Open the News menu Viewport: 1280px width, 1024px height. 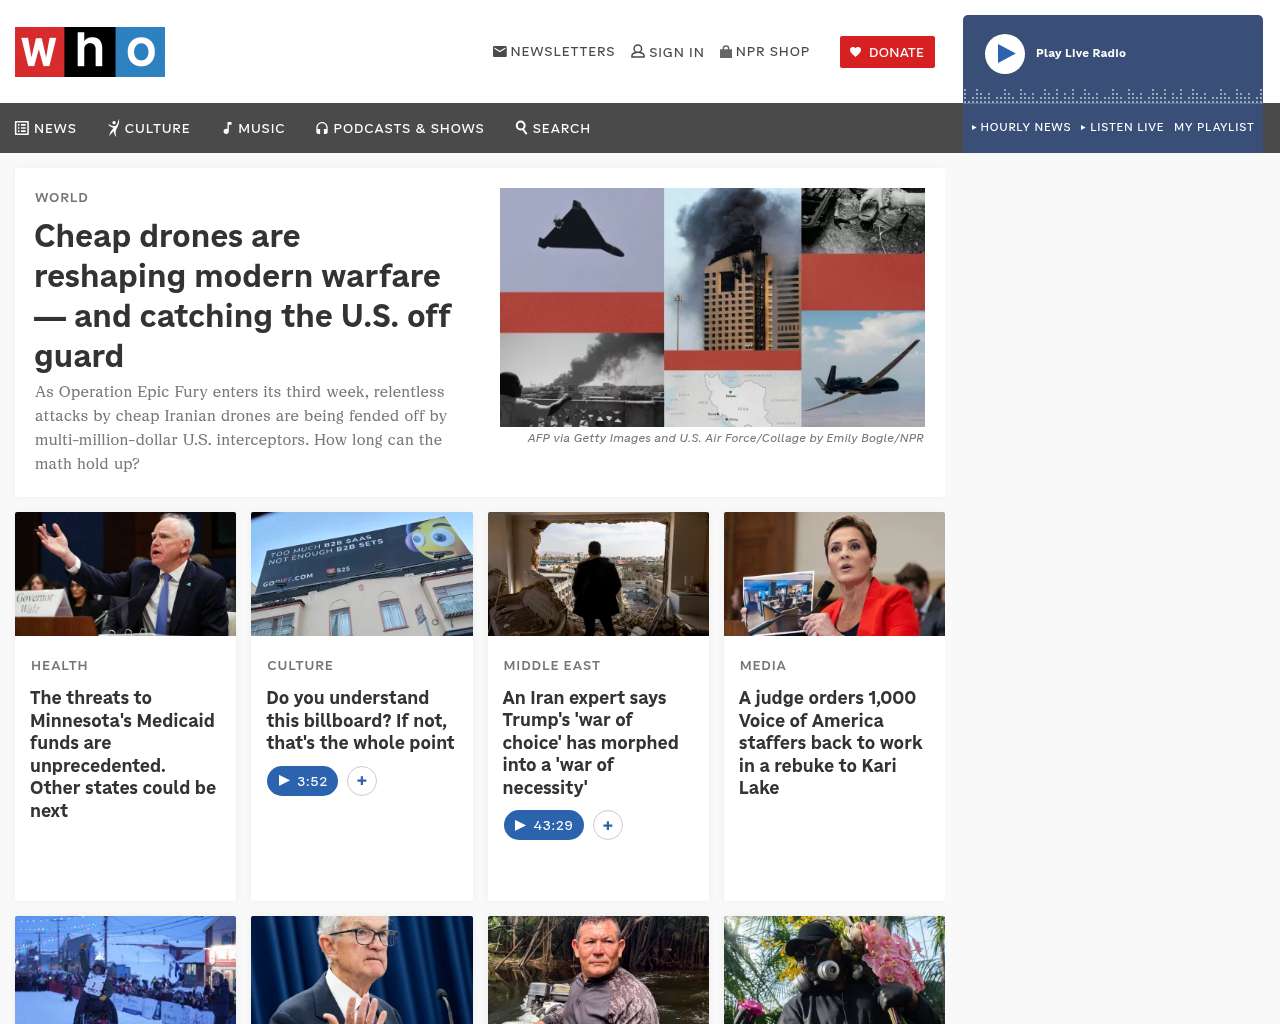coord(46,128)
